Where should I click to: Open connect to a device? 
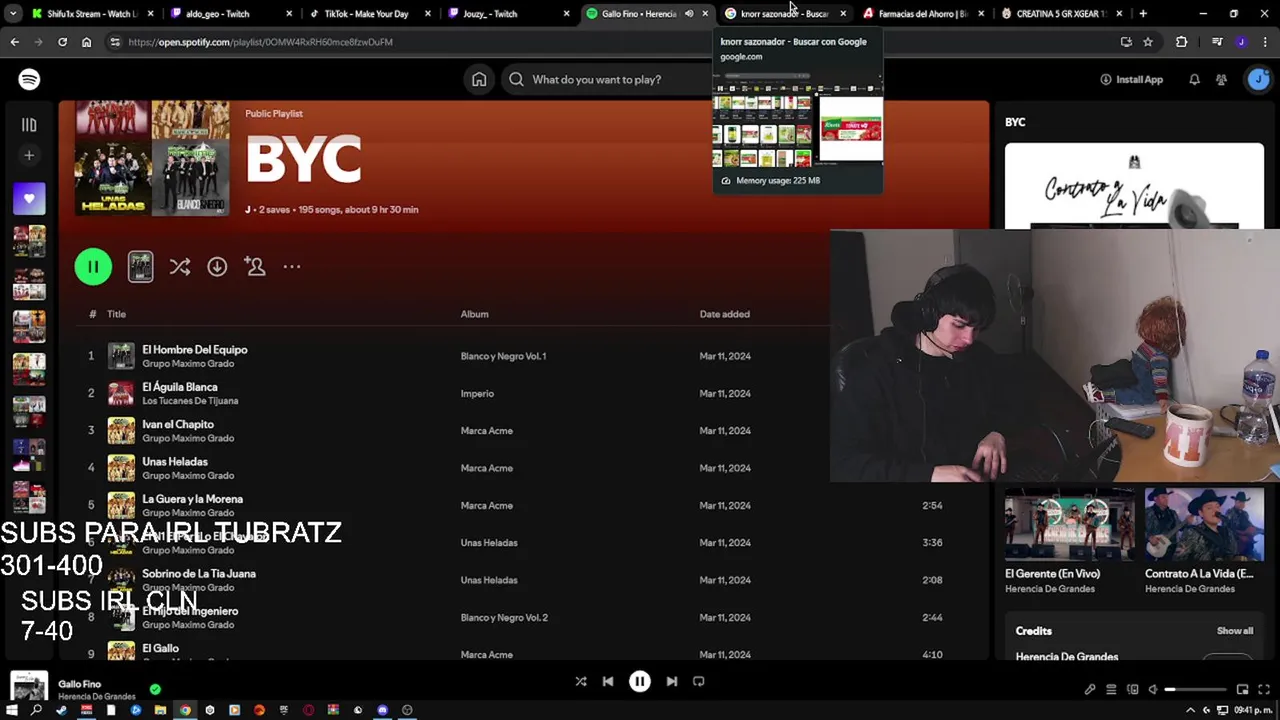[x=1132, y=689]
